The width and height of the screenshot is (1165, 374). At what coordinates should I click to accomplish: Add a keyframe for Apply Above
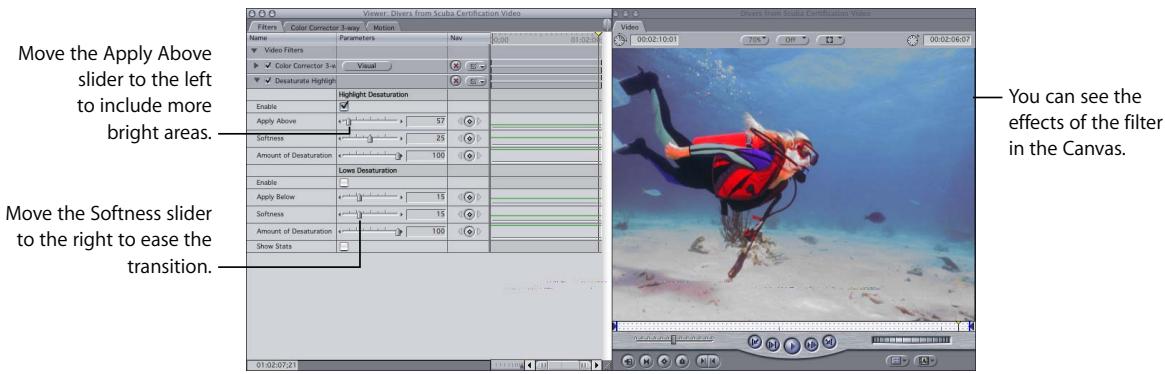point(470,120)
